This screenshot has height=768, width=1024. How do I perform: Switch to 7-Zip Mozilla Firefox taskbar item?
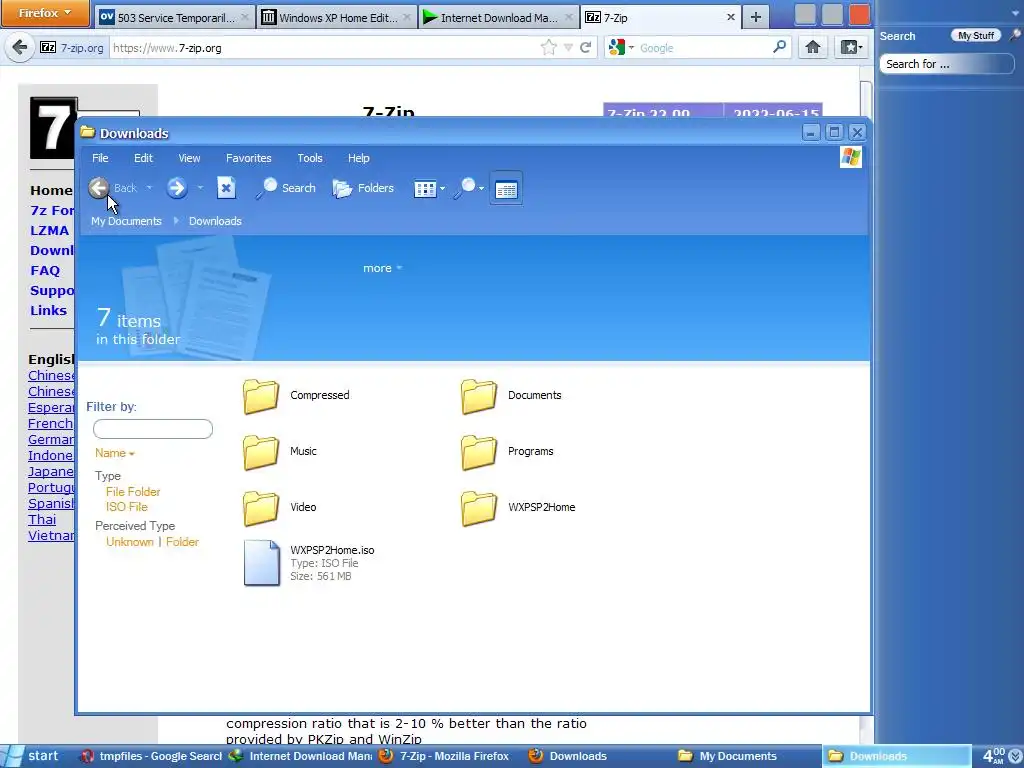tap(446, 756)
